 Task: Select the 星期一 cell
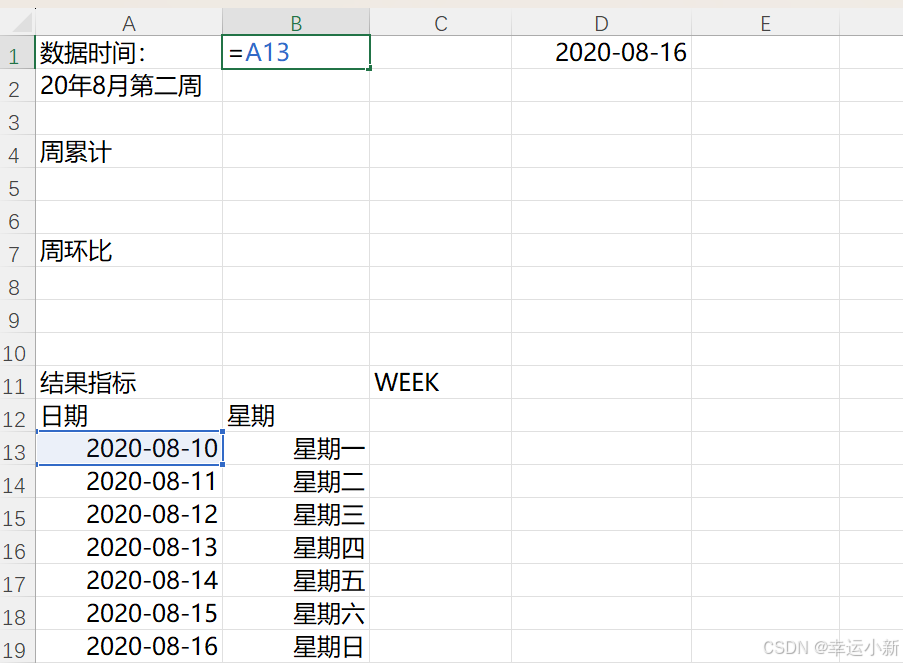pos(296,448)
